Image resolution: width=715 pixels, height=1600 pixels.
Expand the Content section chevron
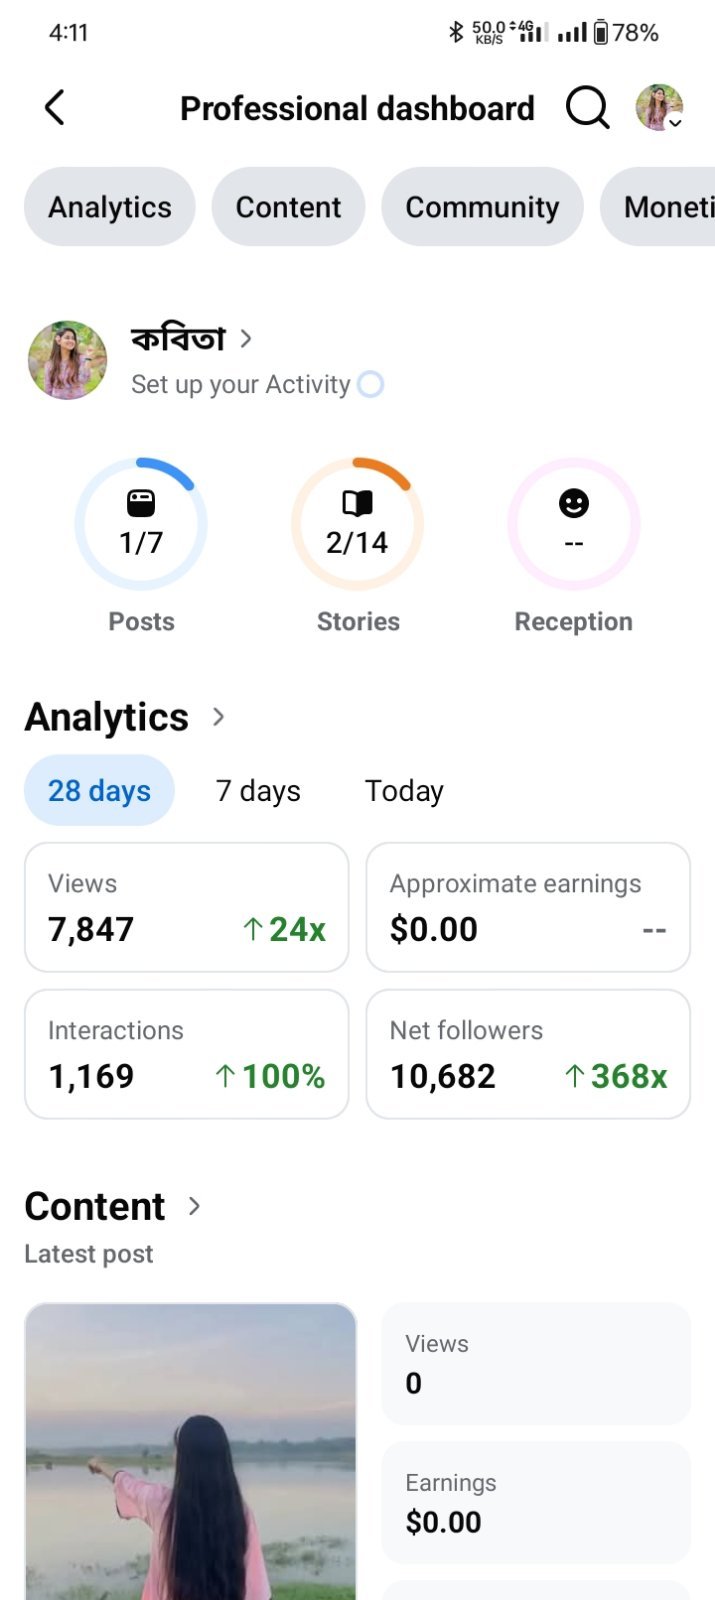point(195,1206)
